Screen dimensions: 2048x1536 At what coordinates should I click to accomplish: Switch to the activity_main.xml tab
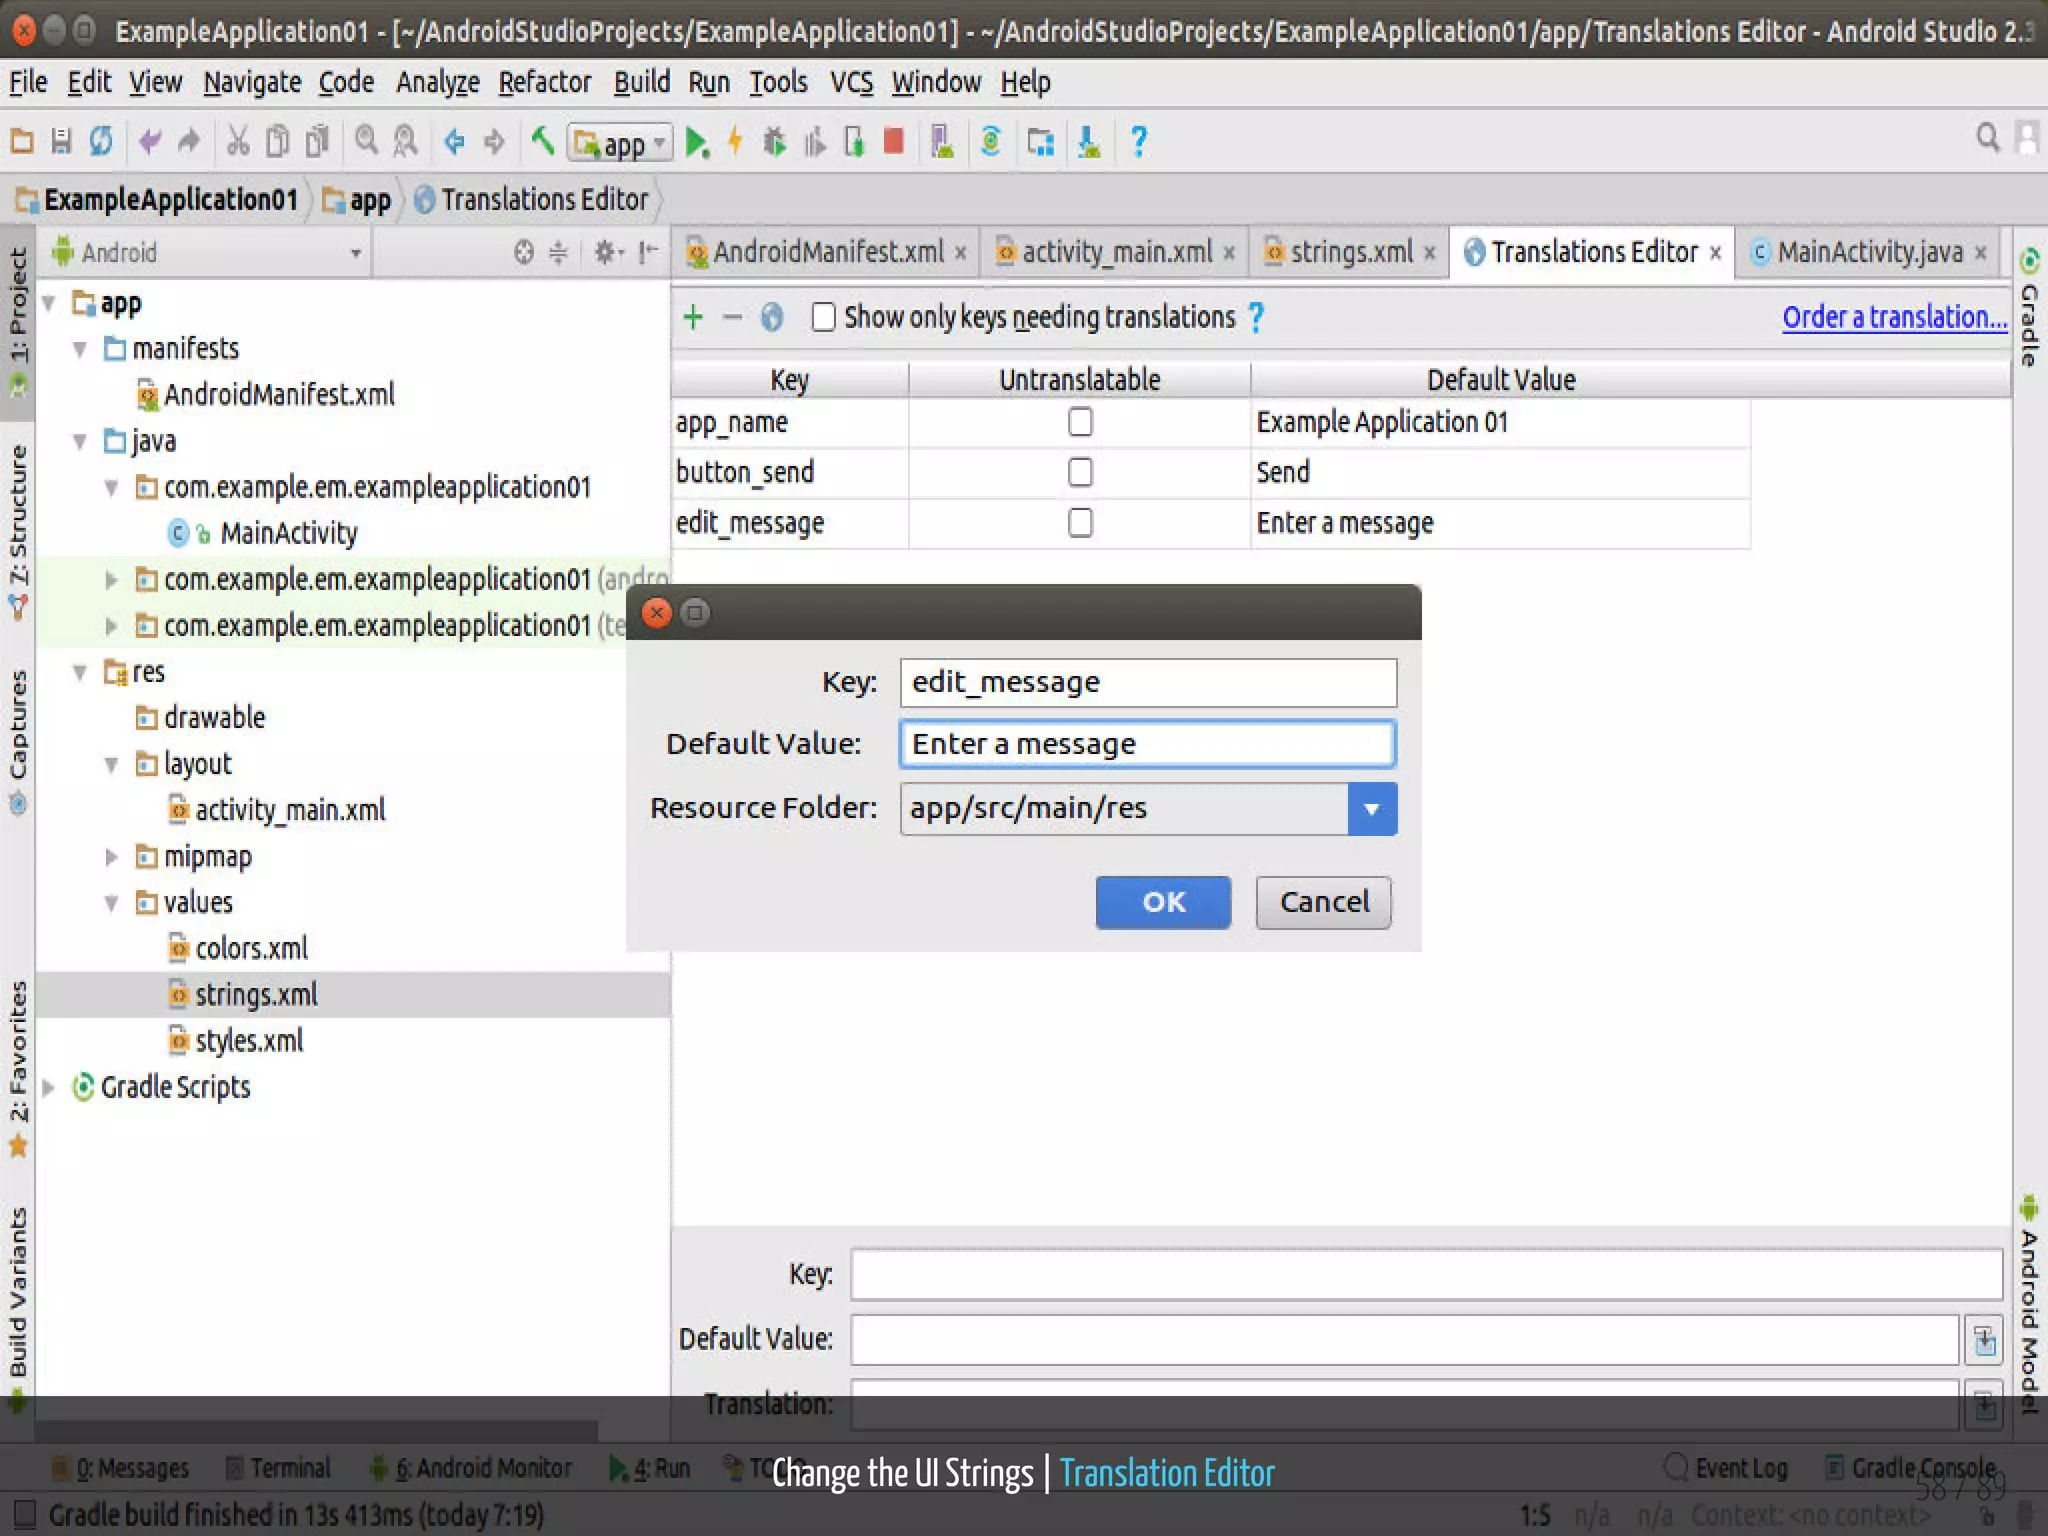(x=1115, y=252)
